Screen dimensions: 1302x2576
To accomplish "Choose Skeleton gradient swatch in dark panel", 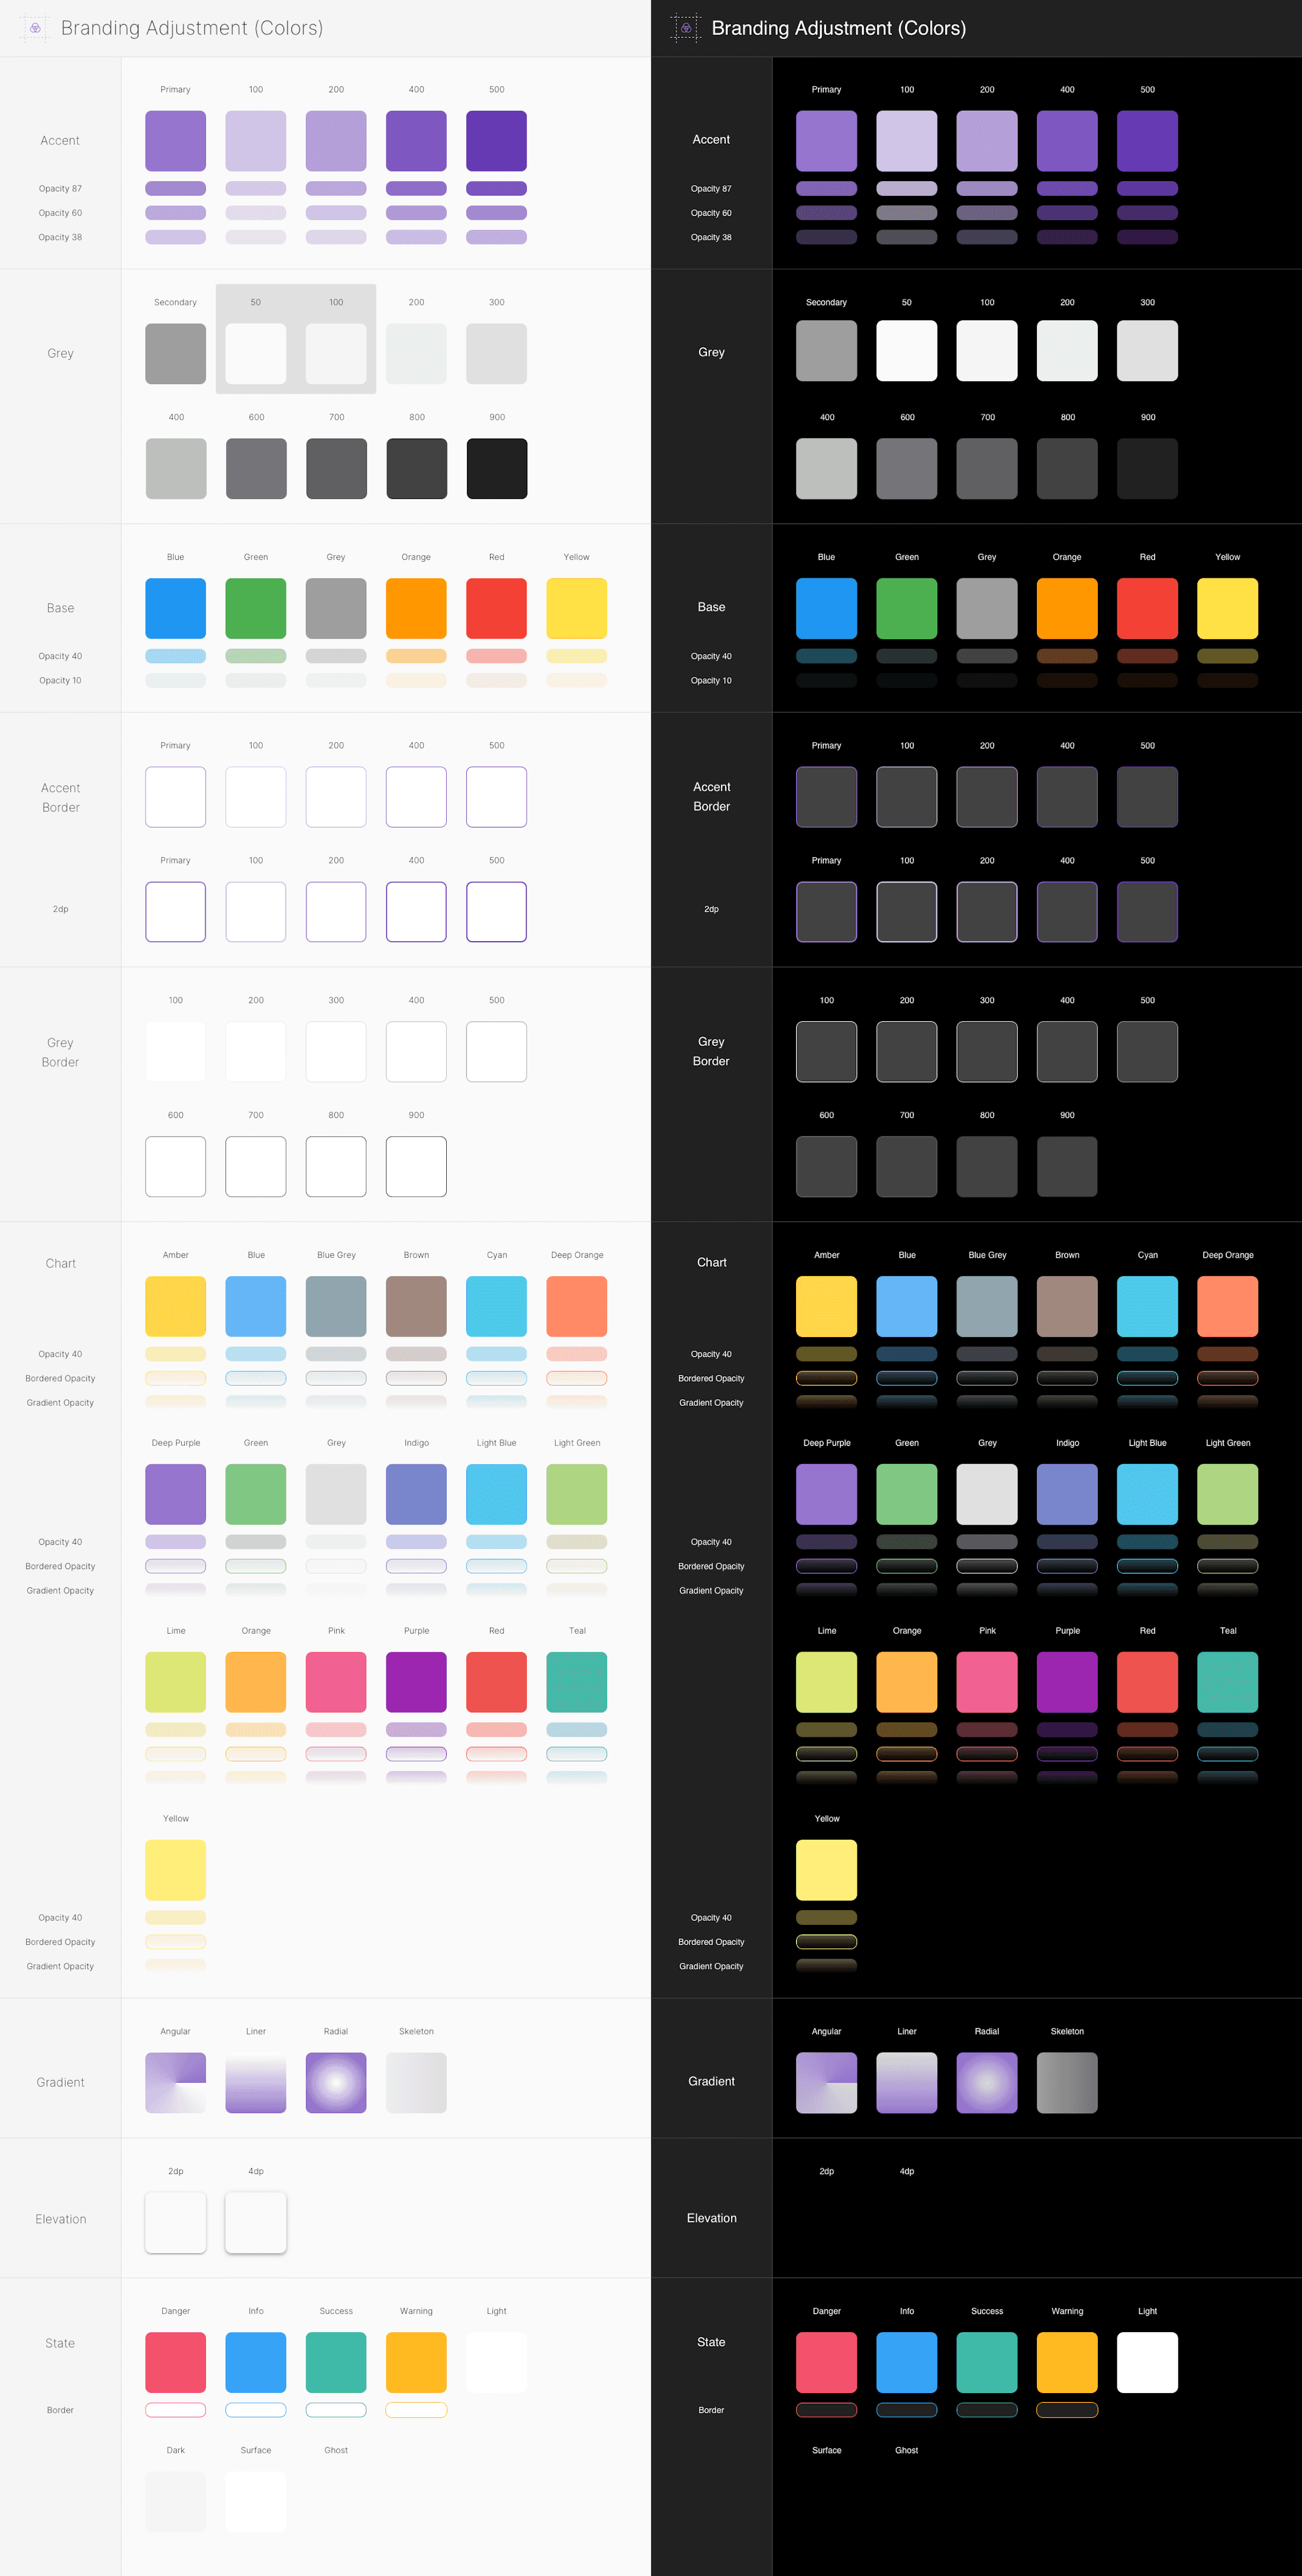I will 1067,2083.
